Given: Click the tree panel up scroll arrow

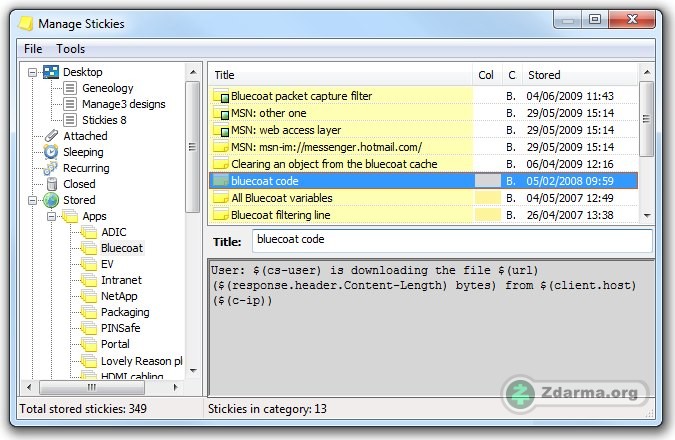Looking at the screenshot, I should click(193, 72).
